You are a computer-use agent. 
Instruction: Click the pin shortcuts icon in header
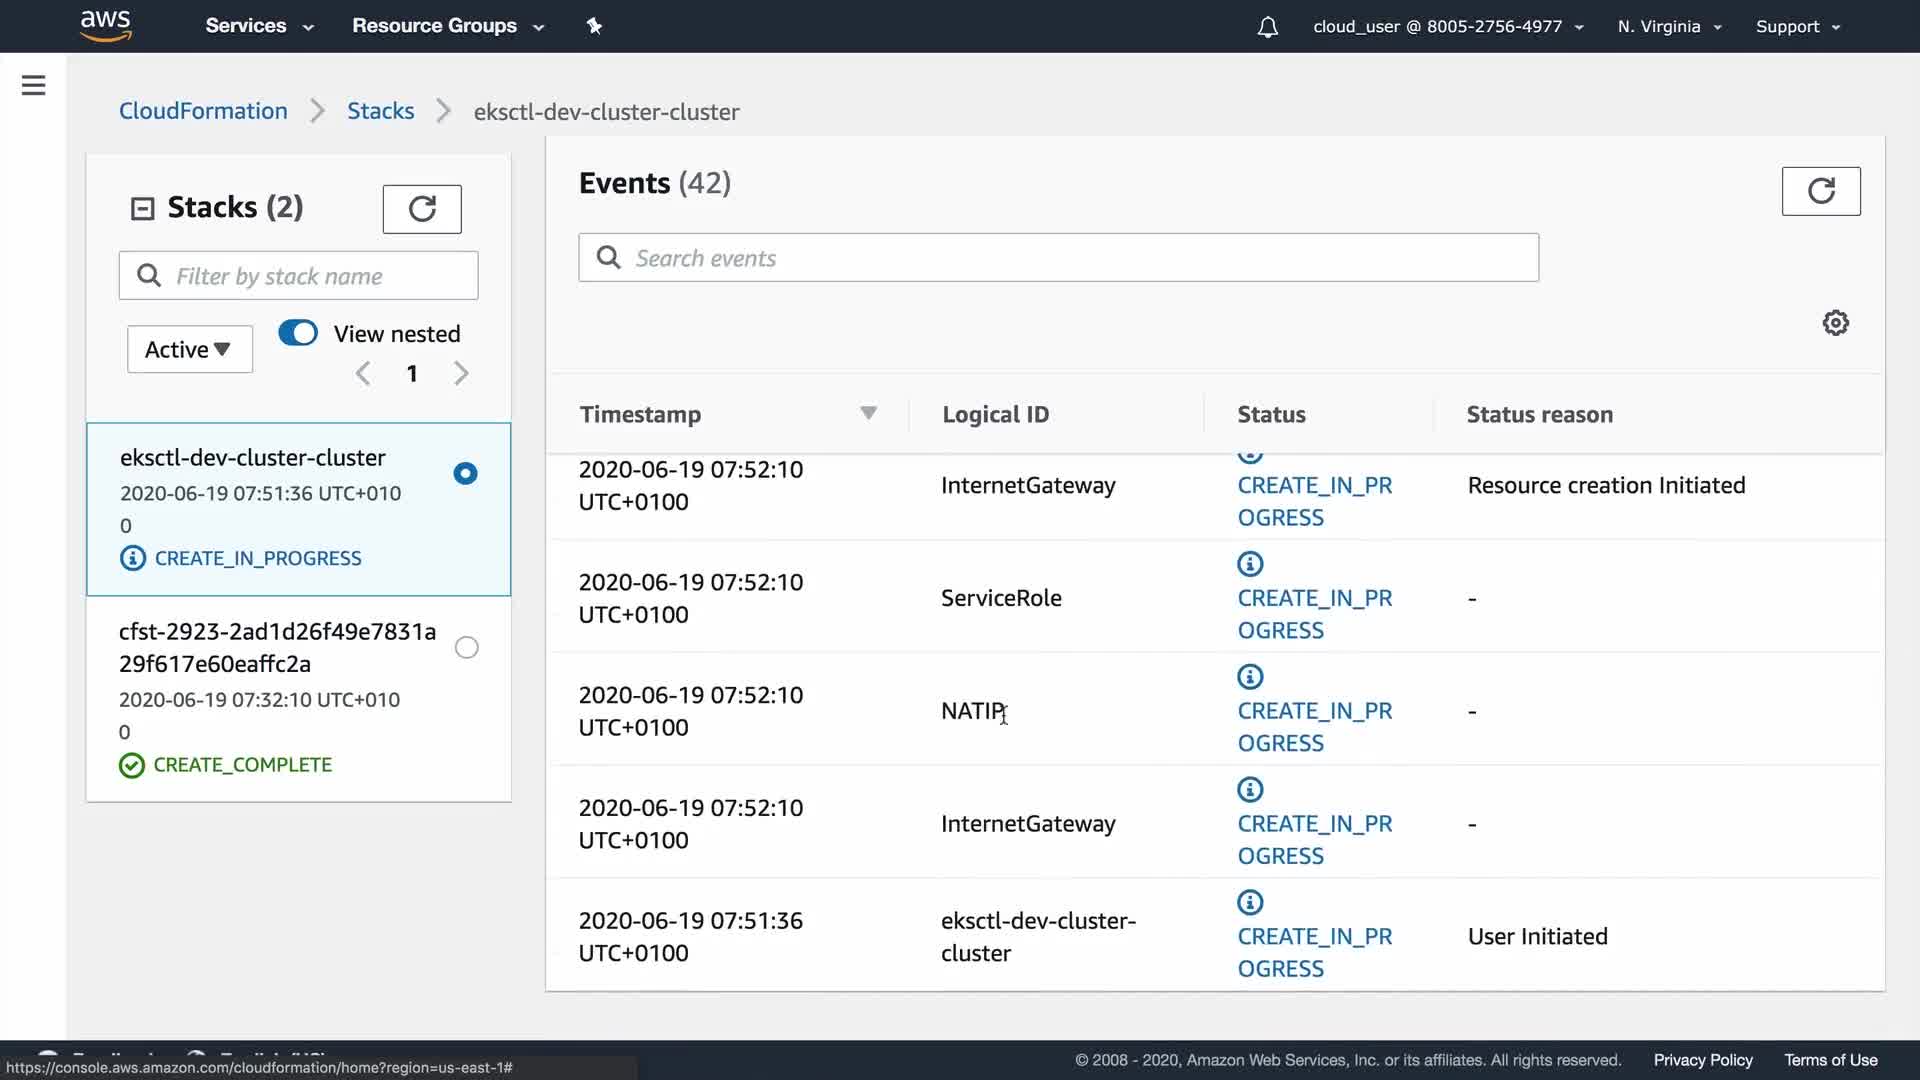coord(594,26)
